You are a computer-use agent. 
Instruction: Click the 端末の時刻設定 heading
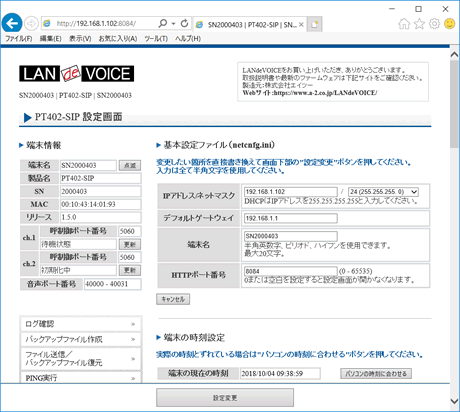[194, 338]
